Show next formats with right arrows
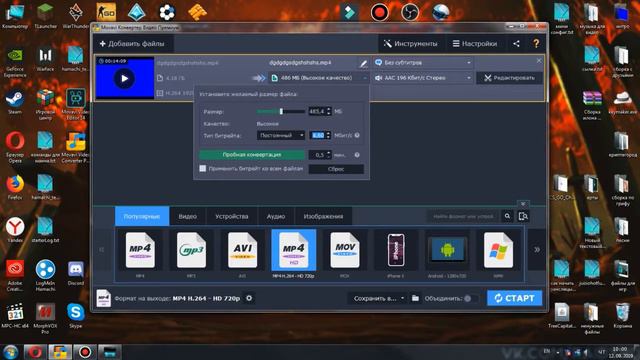 coord(537,249)
